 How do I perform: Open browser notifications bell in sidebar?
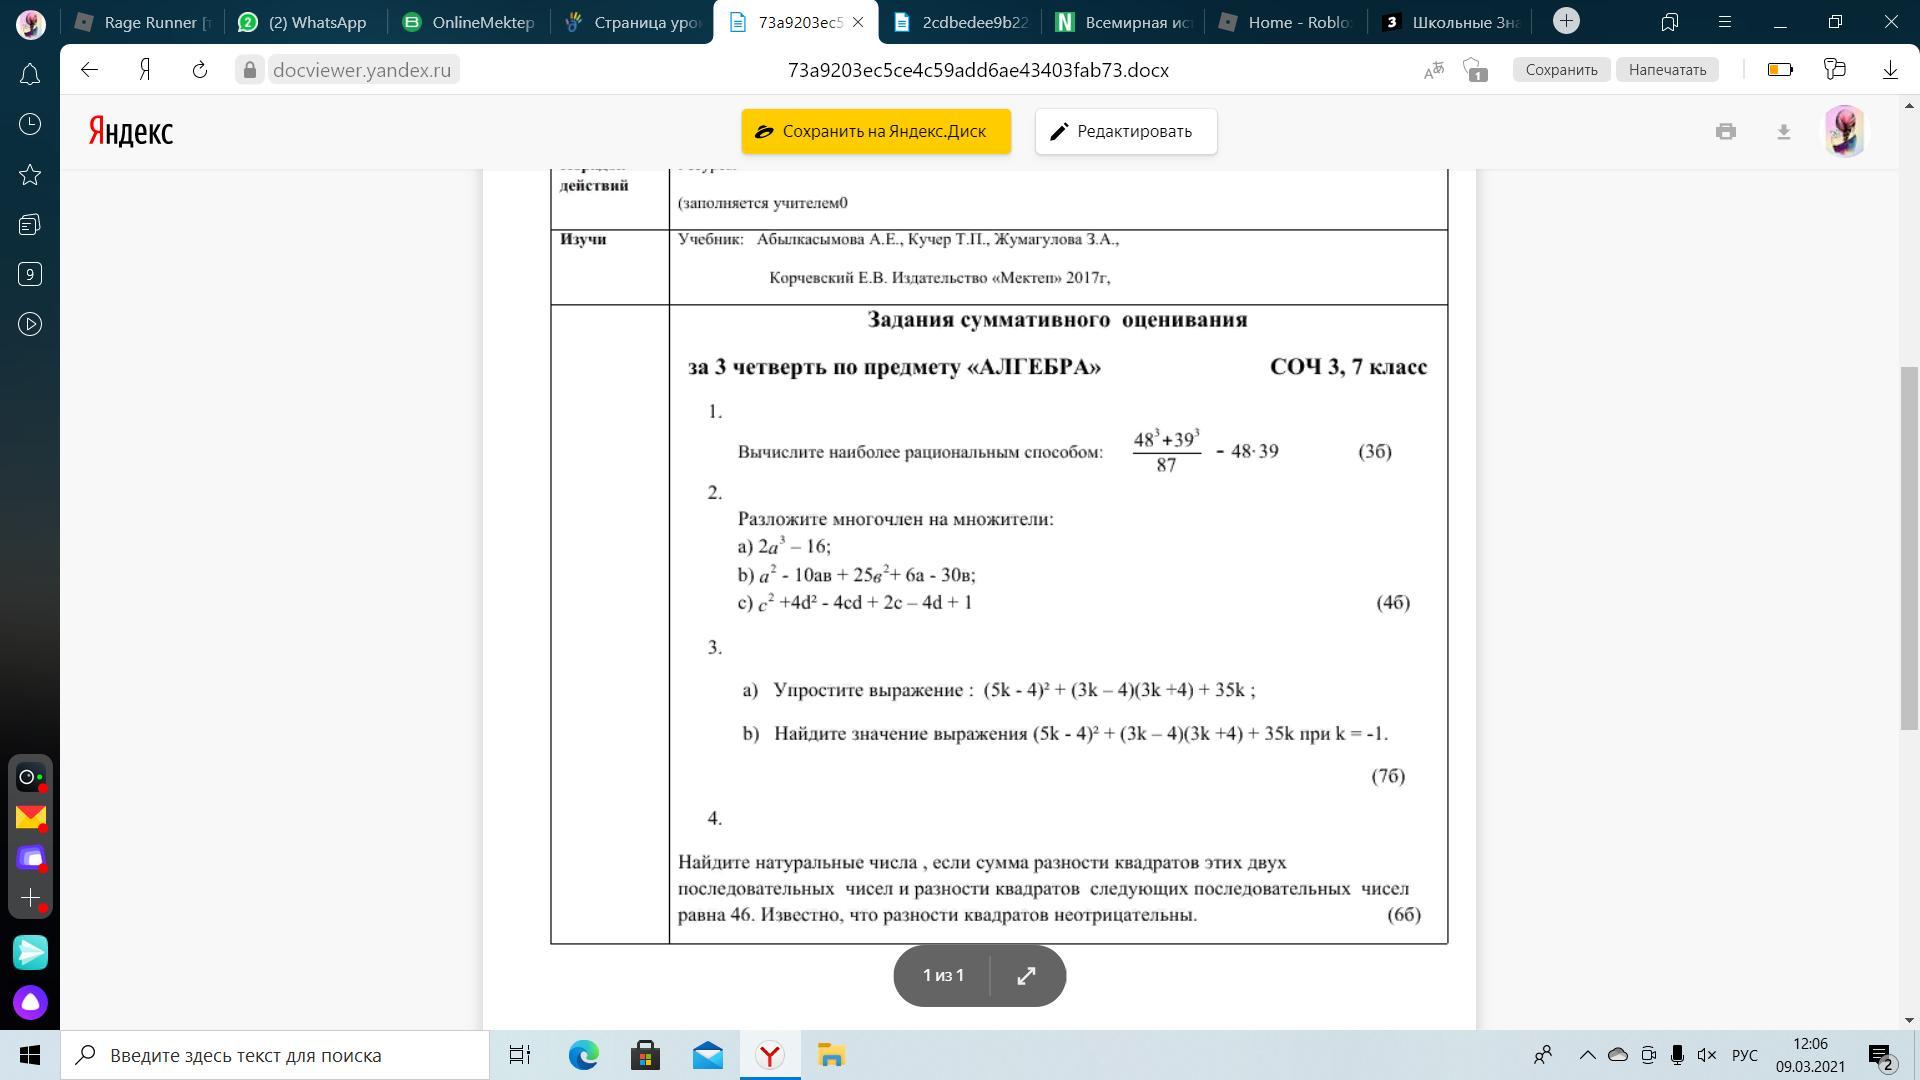pyautogui.click(x=30, y=74)
